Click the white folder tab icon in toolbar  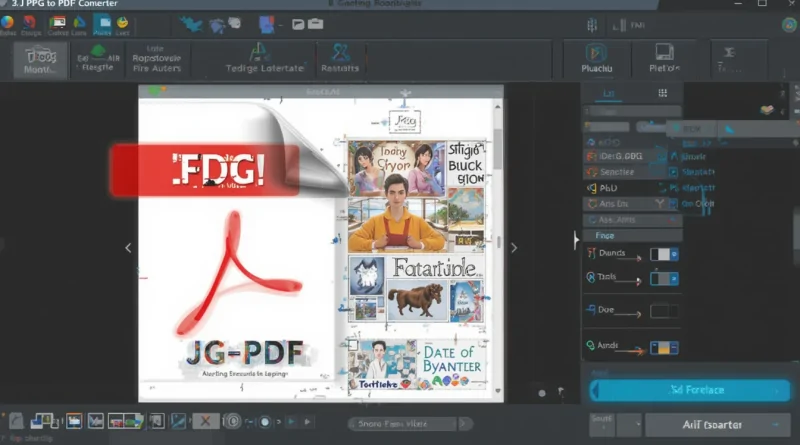pyautogui.click(x=298, y=24)
